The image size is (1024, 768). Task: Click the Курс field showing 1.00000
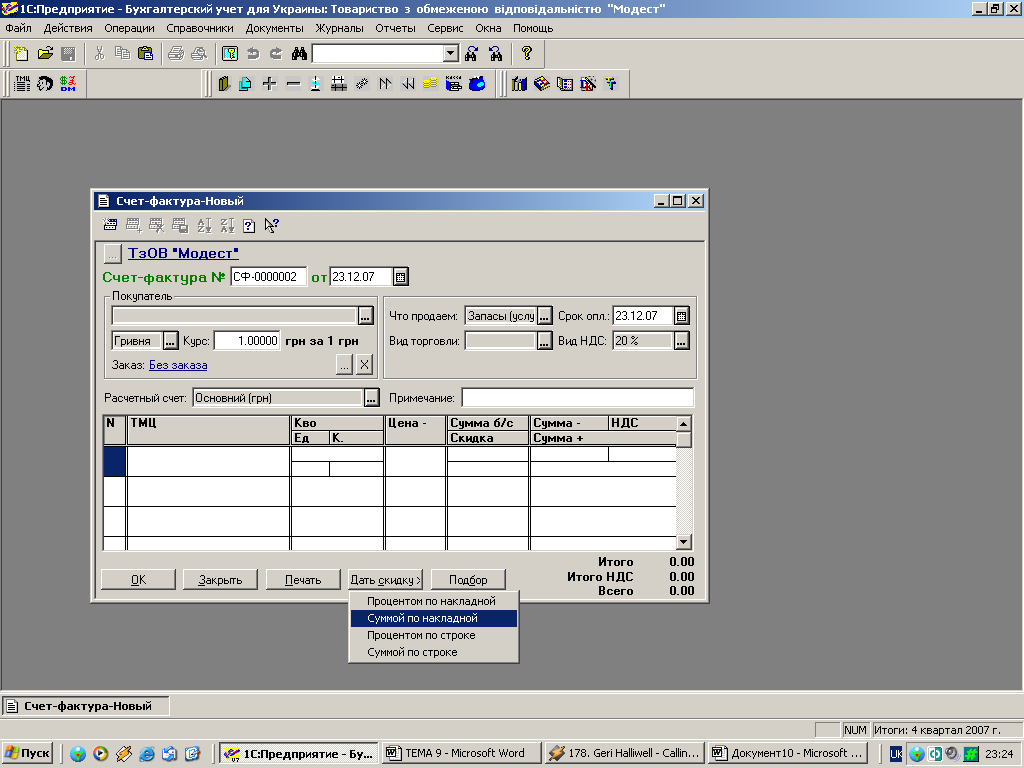pyautogui.click(x=248, y=341)
